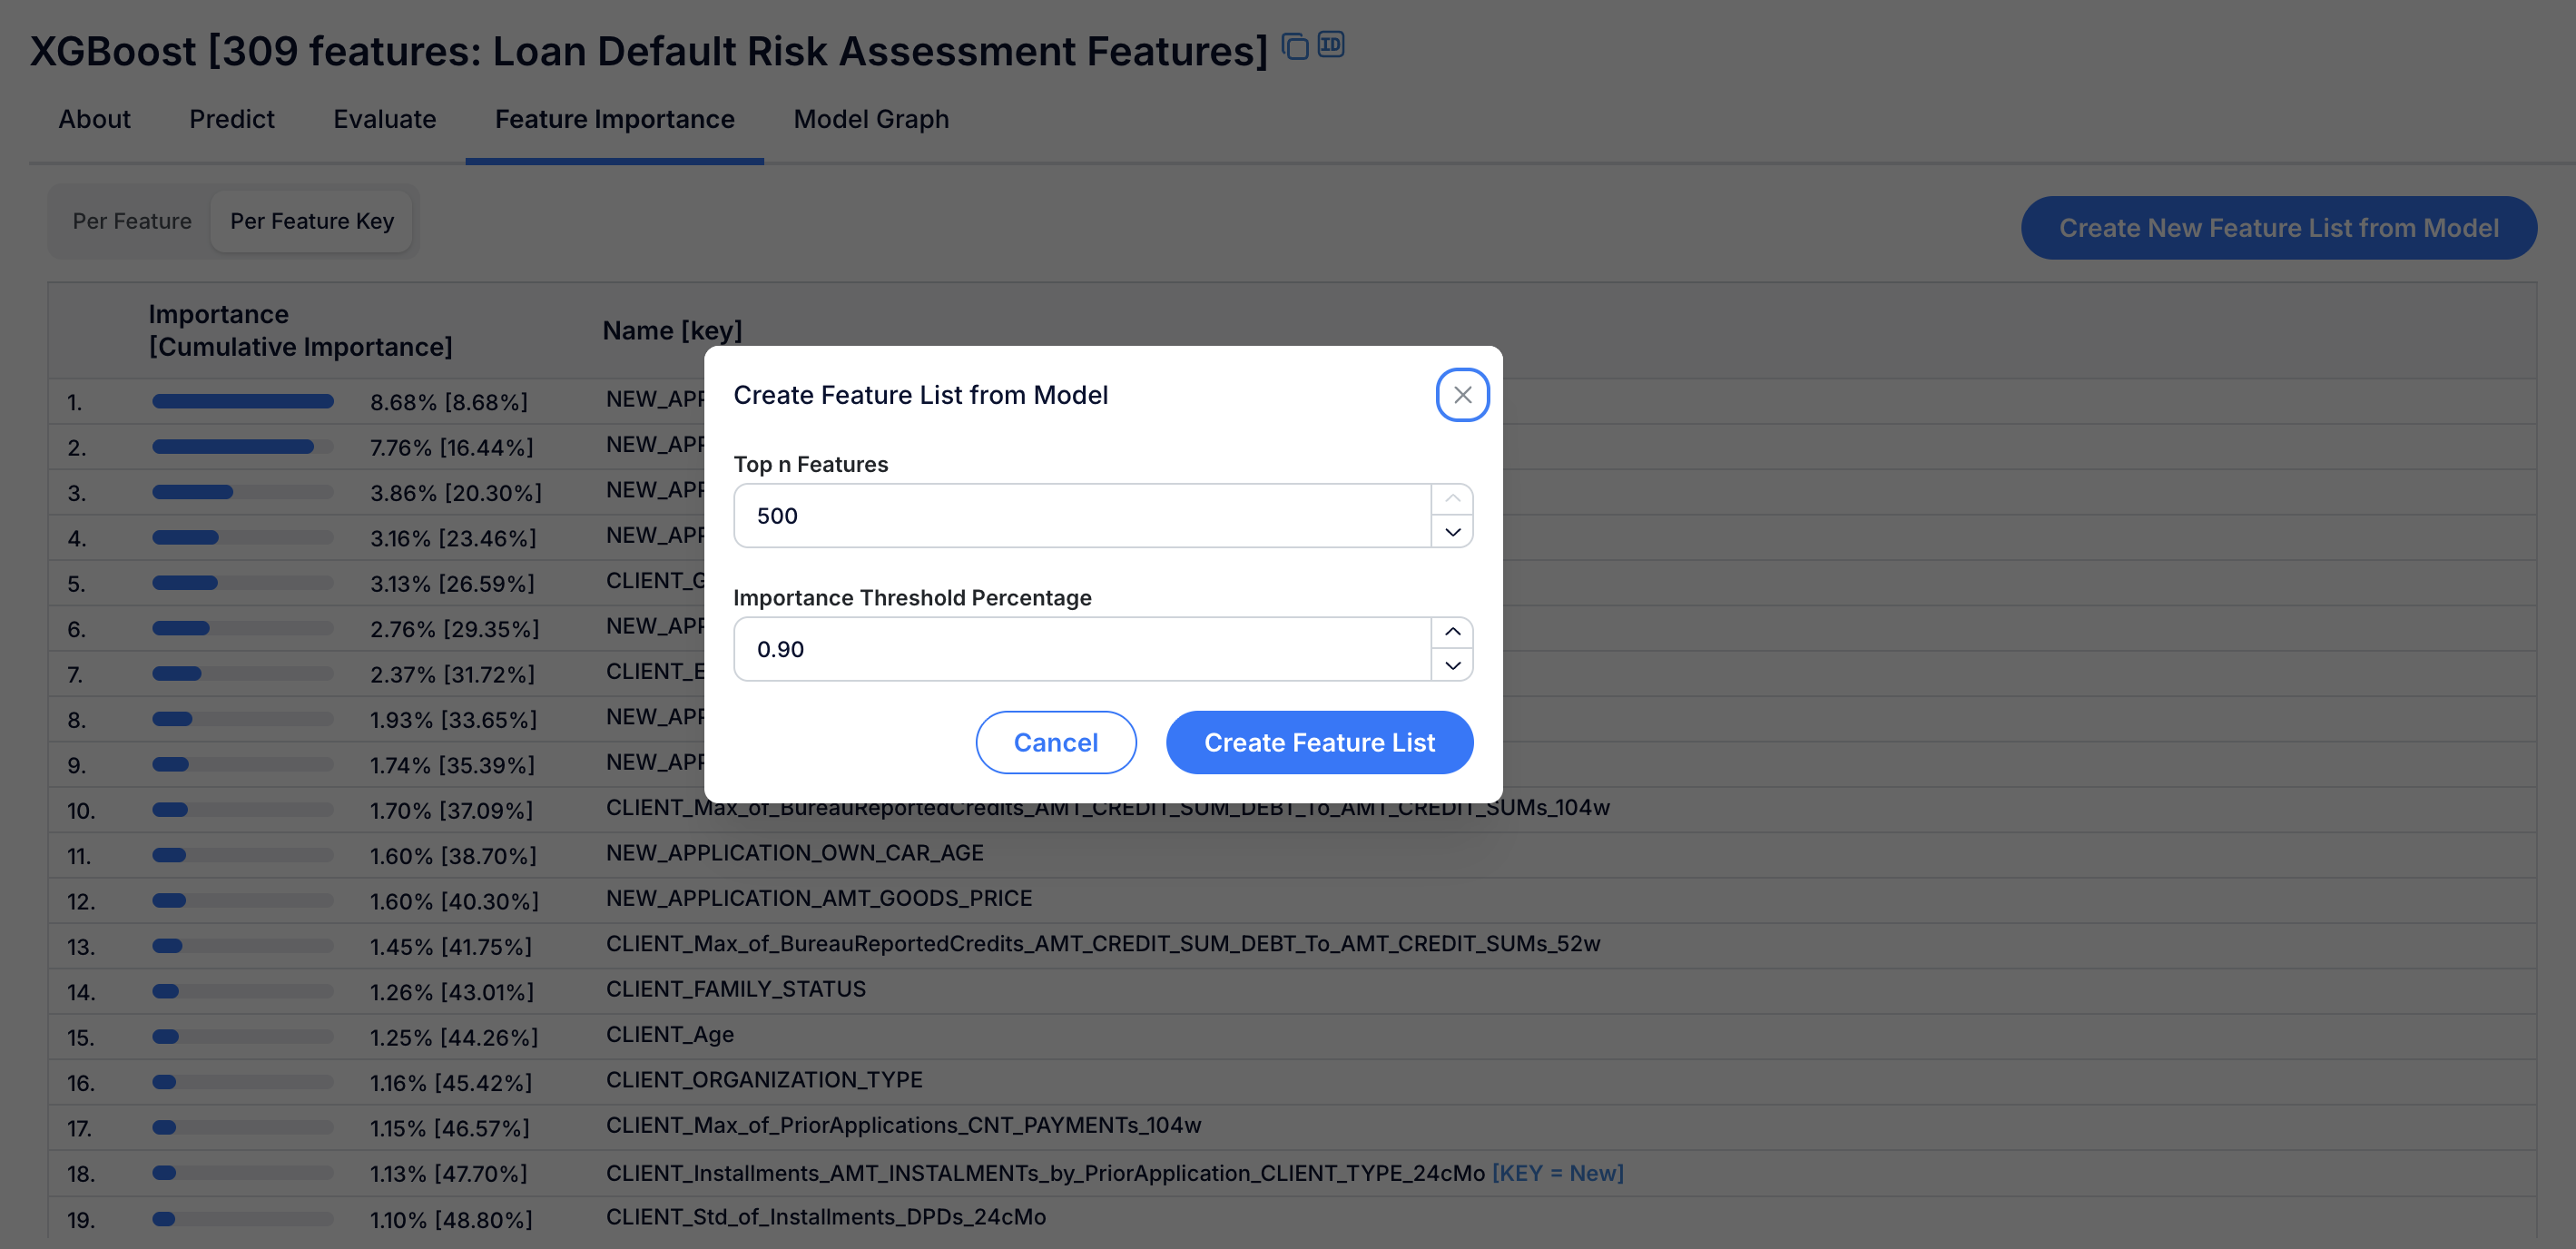Select the Per Feature Key toggle
The height and width of the screenshot is (1249, 2576).
click(x=312, y=221)
